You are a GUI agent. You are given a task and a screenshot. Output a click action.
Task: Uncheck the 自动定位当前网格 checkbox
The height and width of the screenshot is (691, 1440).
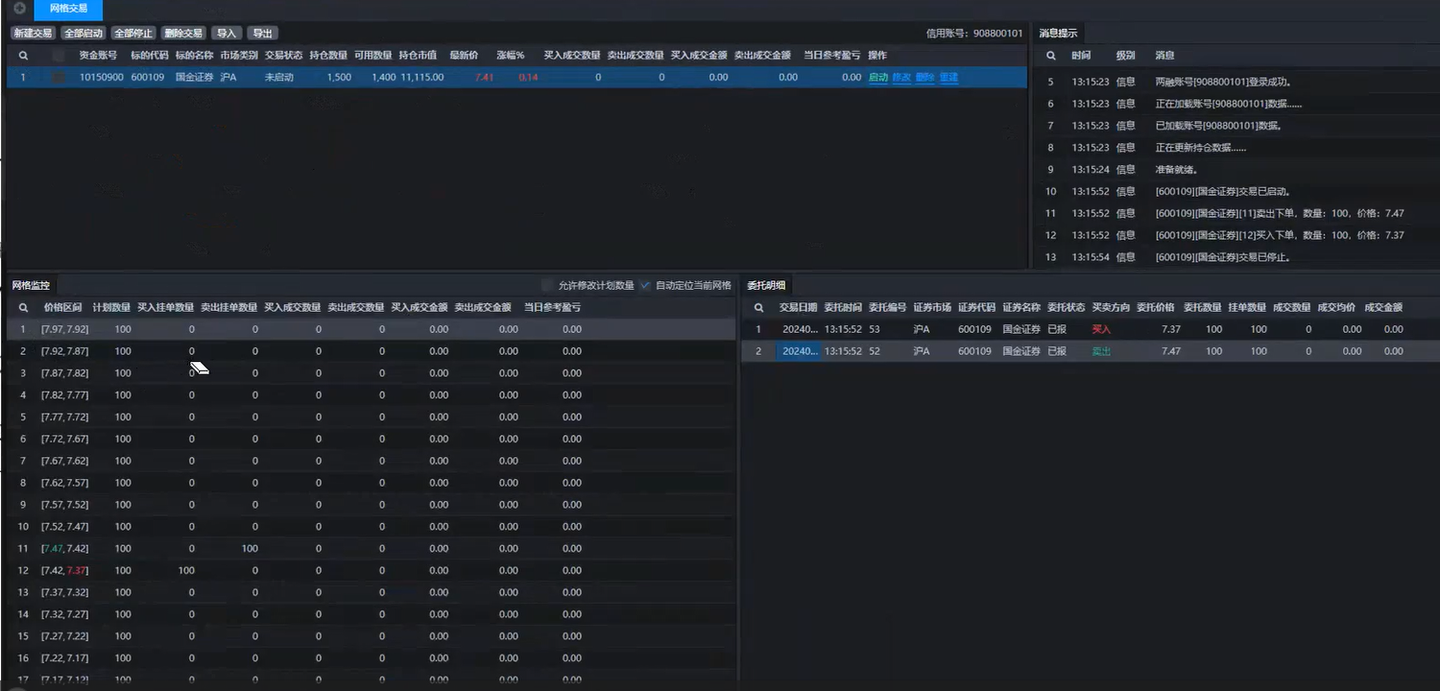tap(645, 285)
